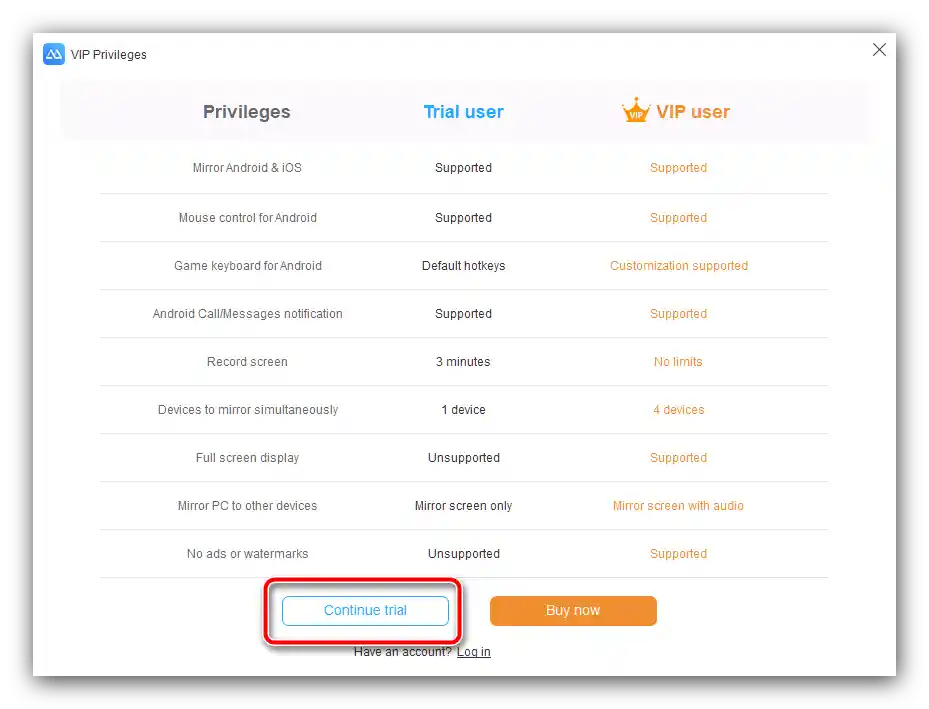Click Unsupported in No ads row
The width and height of the screenshot is (929, 709).
464,553
